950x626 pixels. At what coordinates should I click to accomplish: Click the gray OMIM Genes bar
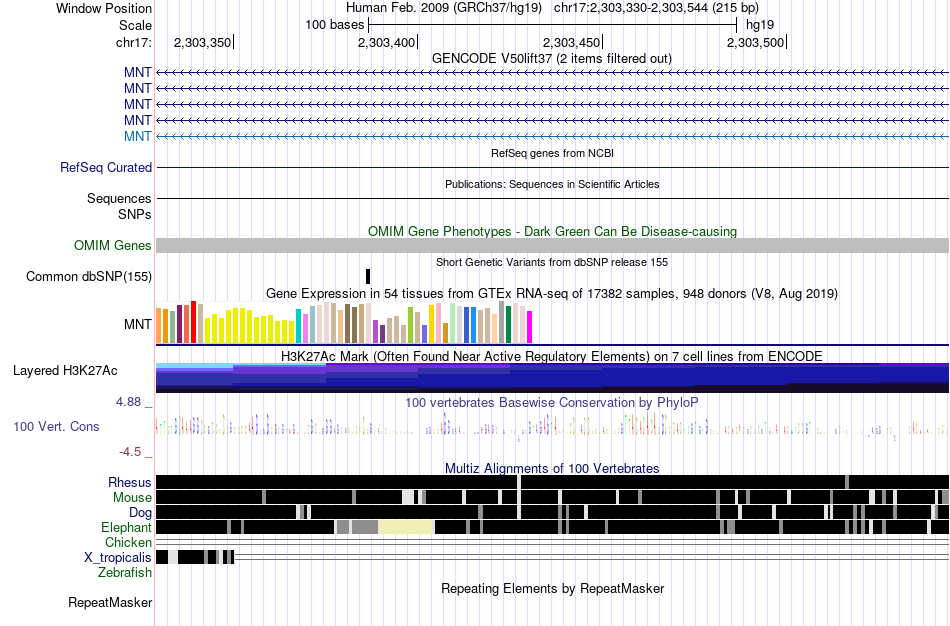[553, 245]
